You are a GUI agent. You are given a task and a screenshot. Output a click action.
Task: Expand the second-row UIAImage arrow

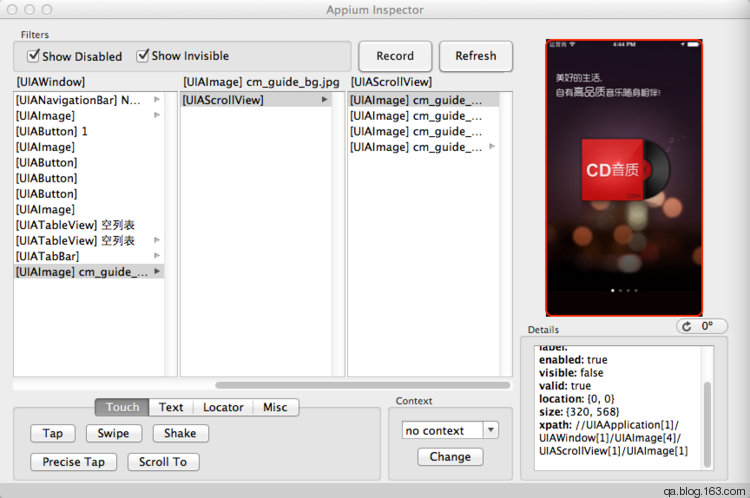coord(157,115)
